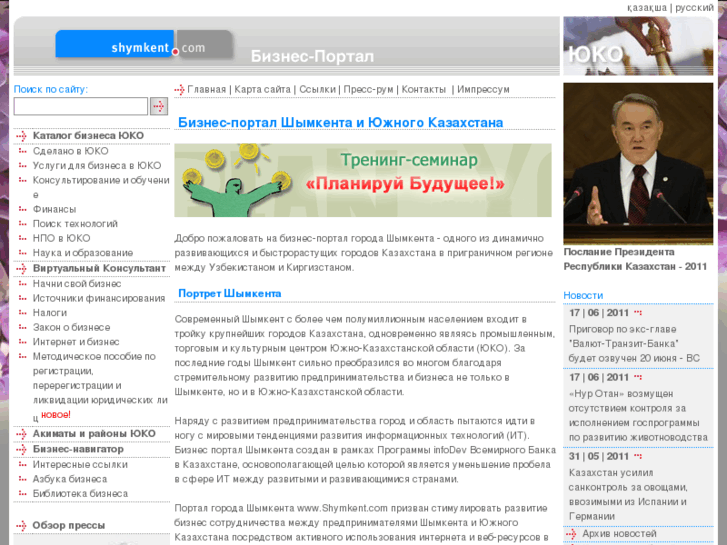Open Послание Президента Республики Казахстан - 2011

coord(635,259)
